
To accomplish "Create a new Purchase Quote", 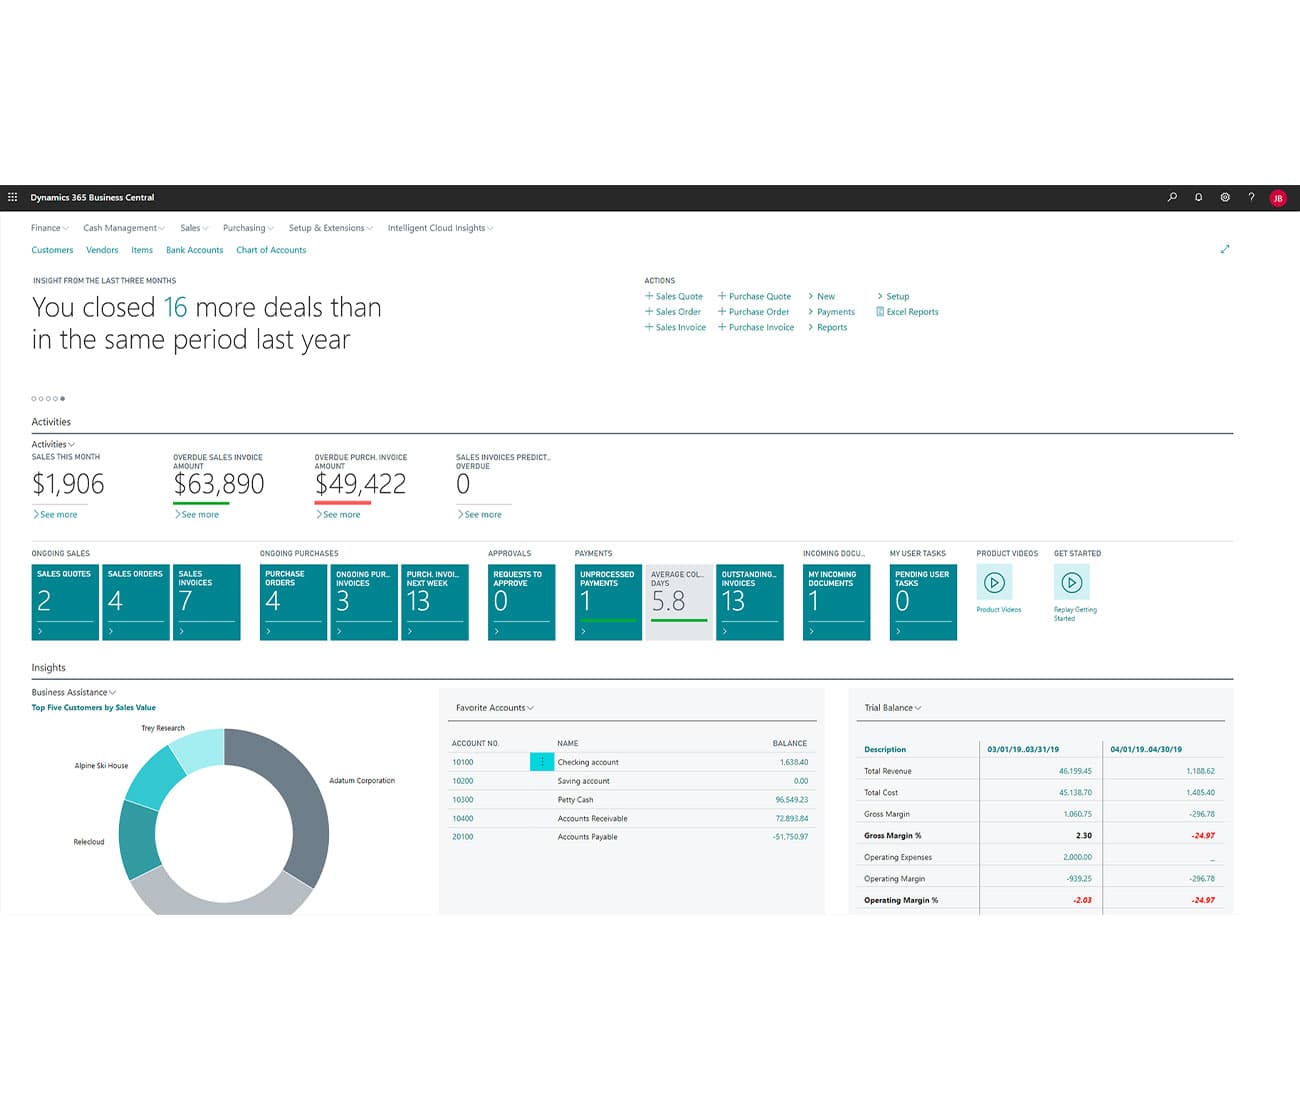I will pos(754,296).
